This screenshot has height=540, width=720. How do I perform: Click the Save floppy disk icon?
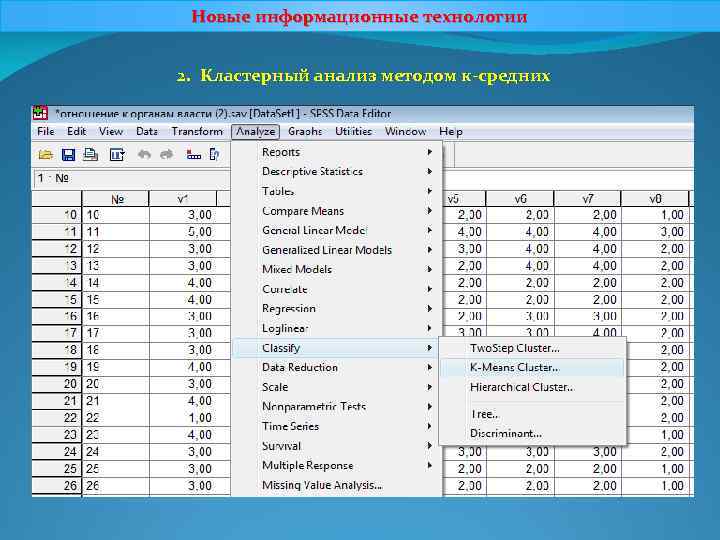(68, 155)
